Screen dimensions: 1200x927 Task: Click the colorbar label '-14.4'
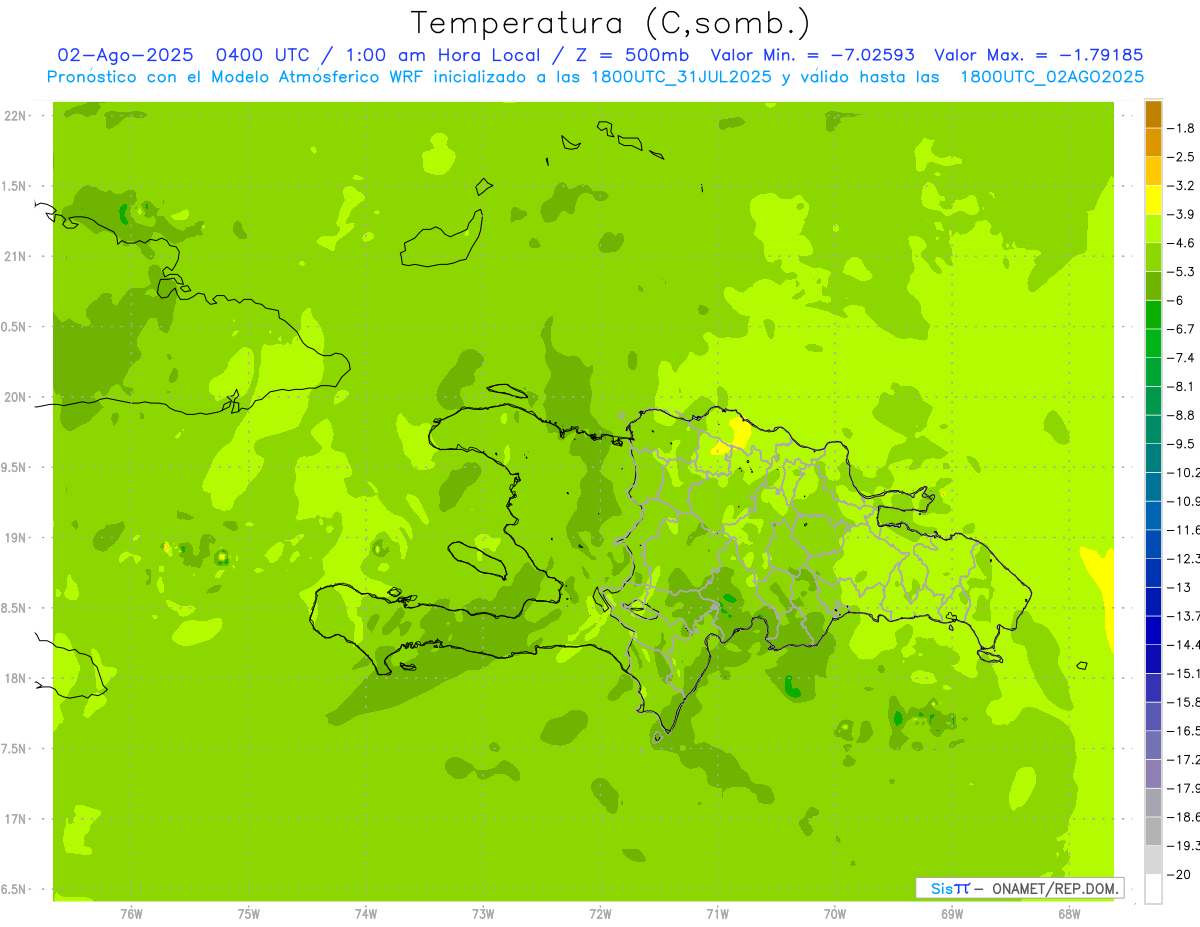(x=1184, y=644)
